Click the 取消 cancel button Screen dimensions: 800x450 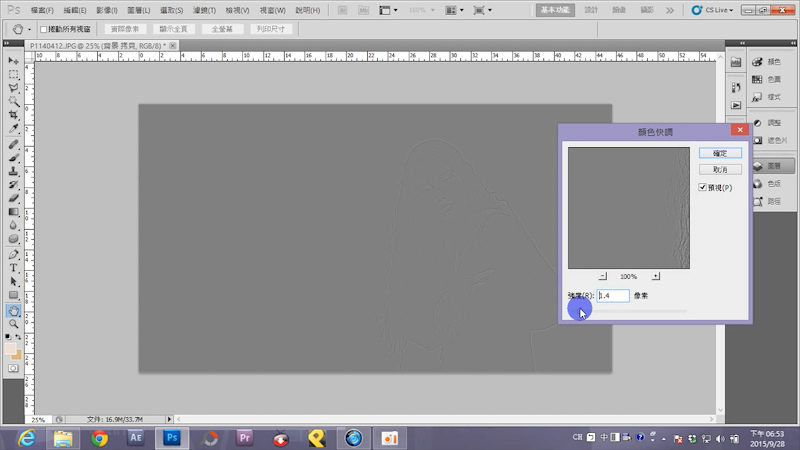[720, 170]
